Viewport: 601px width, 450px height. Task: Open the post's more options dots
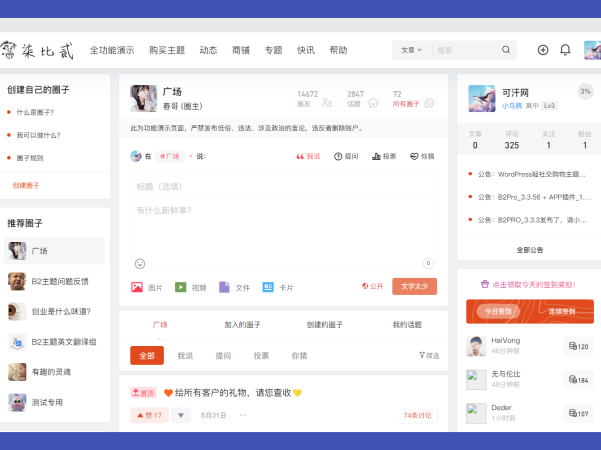[x=243, y=415]
